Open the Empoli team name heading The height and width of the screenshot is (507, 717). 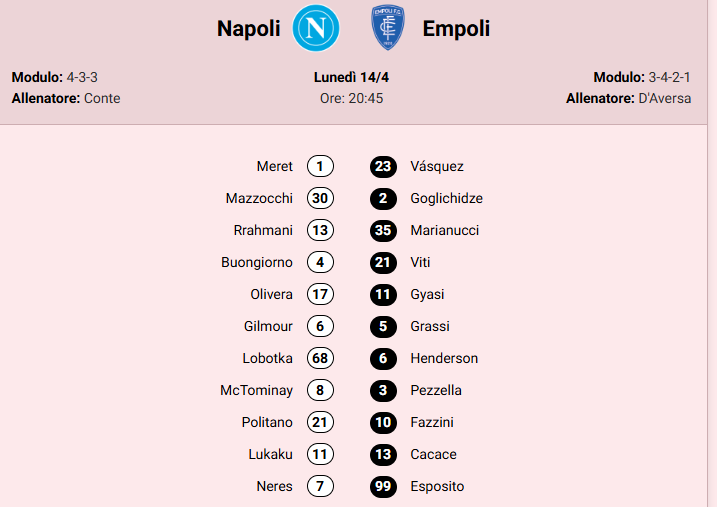(x=456, y=29)
